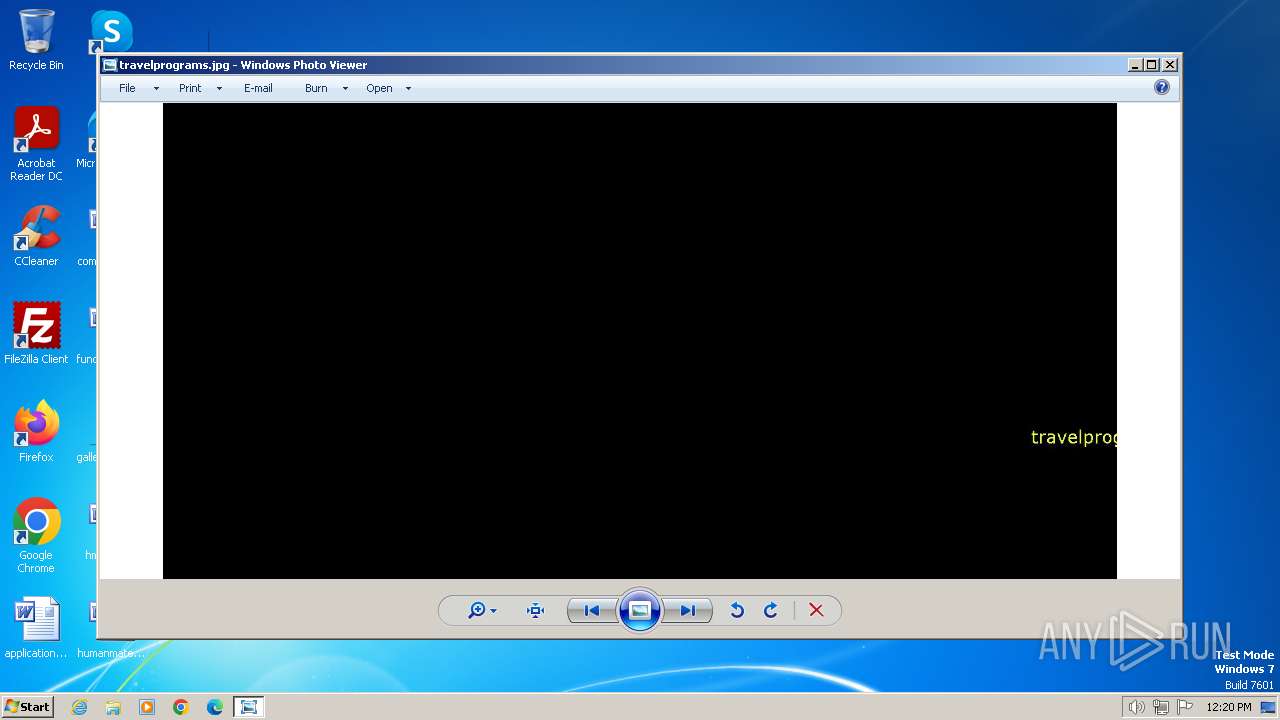
Task: Click the E-mail toolbar item
Action: pos(258,88)
